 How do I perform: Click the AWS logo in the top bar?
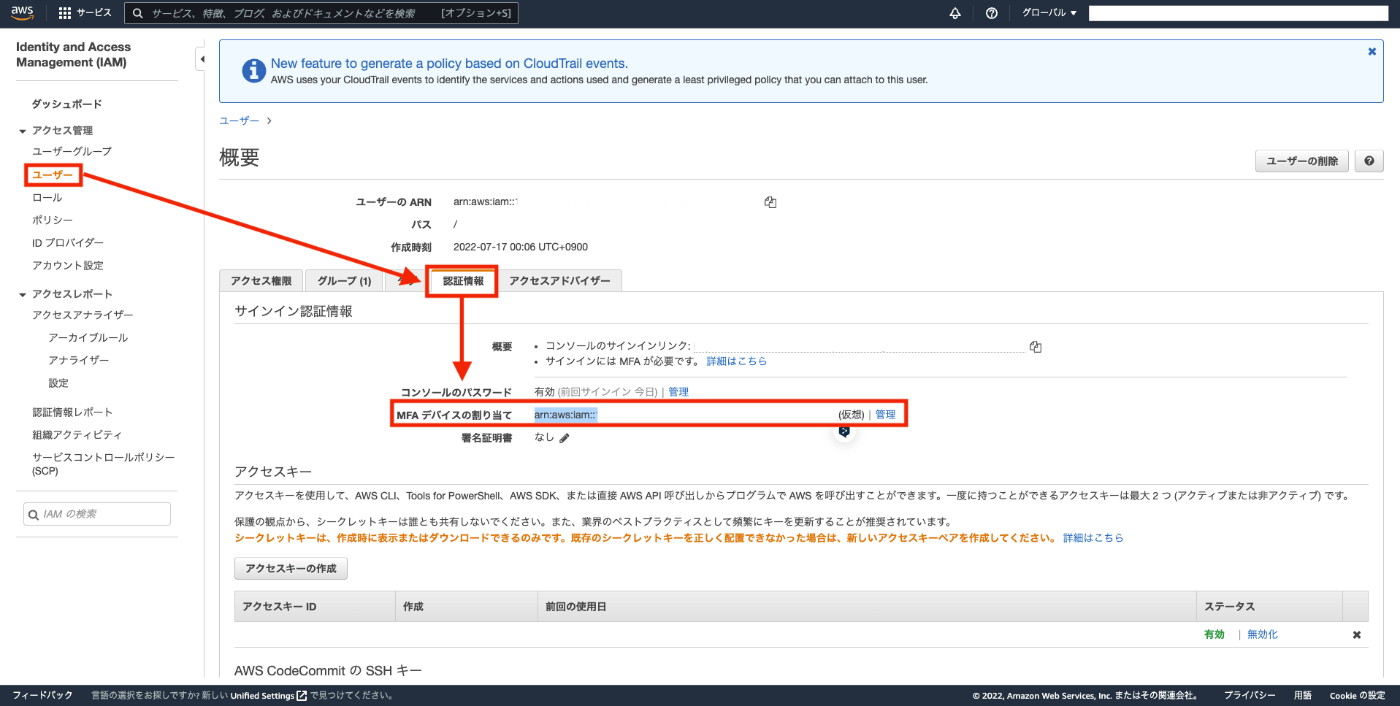23,13
